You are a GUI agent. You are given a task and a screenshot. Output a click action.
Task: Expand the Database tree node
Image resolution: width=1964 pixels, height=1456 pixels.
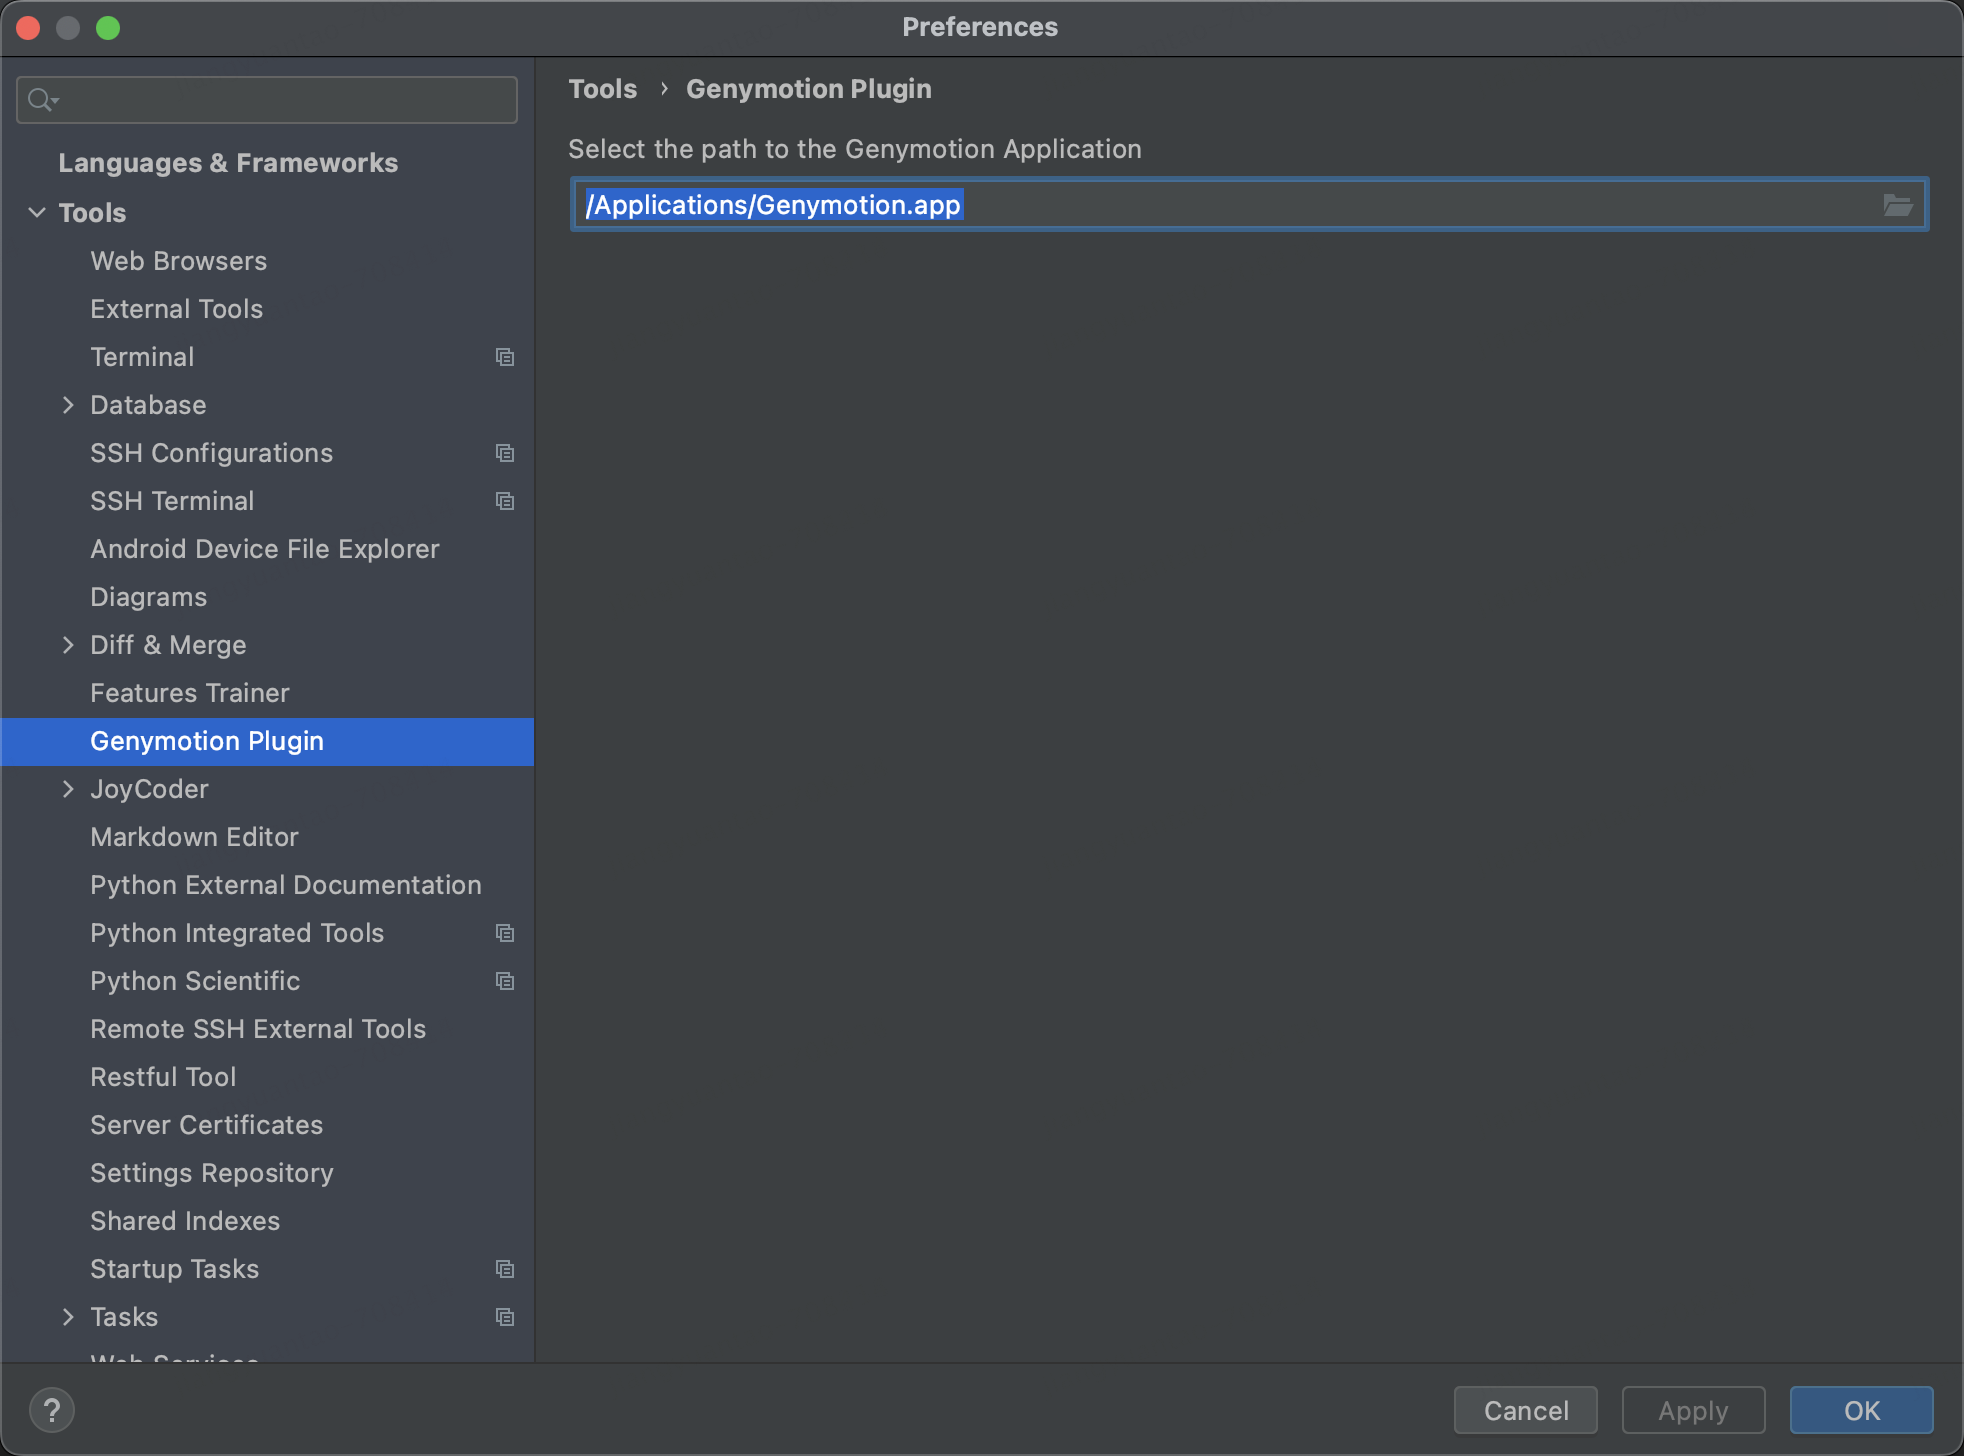point(68,405)
